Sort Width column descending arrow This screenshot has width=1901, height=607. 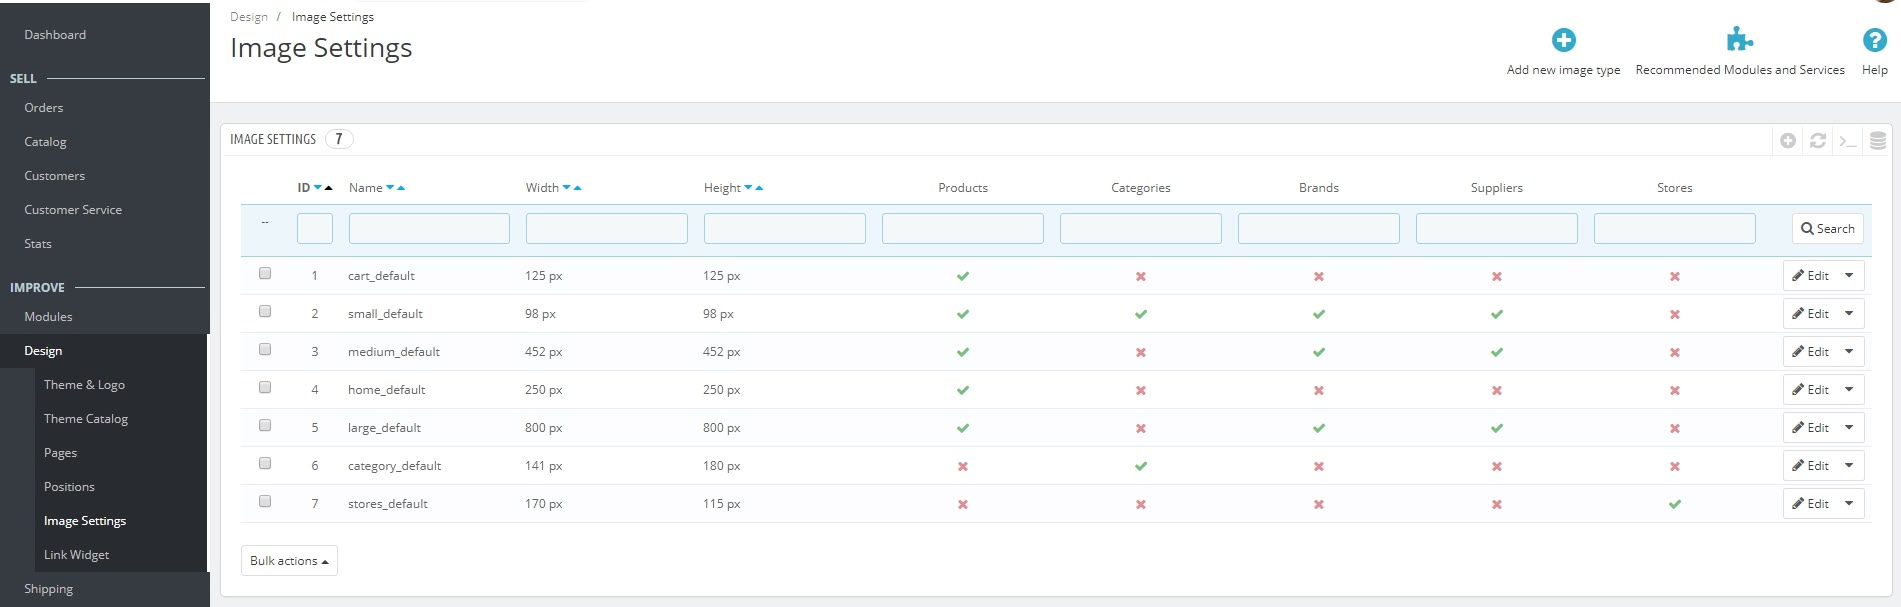pyautogui.click(x=566, y=188)
